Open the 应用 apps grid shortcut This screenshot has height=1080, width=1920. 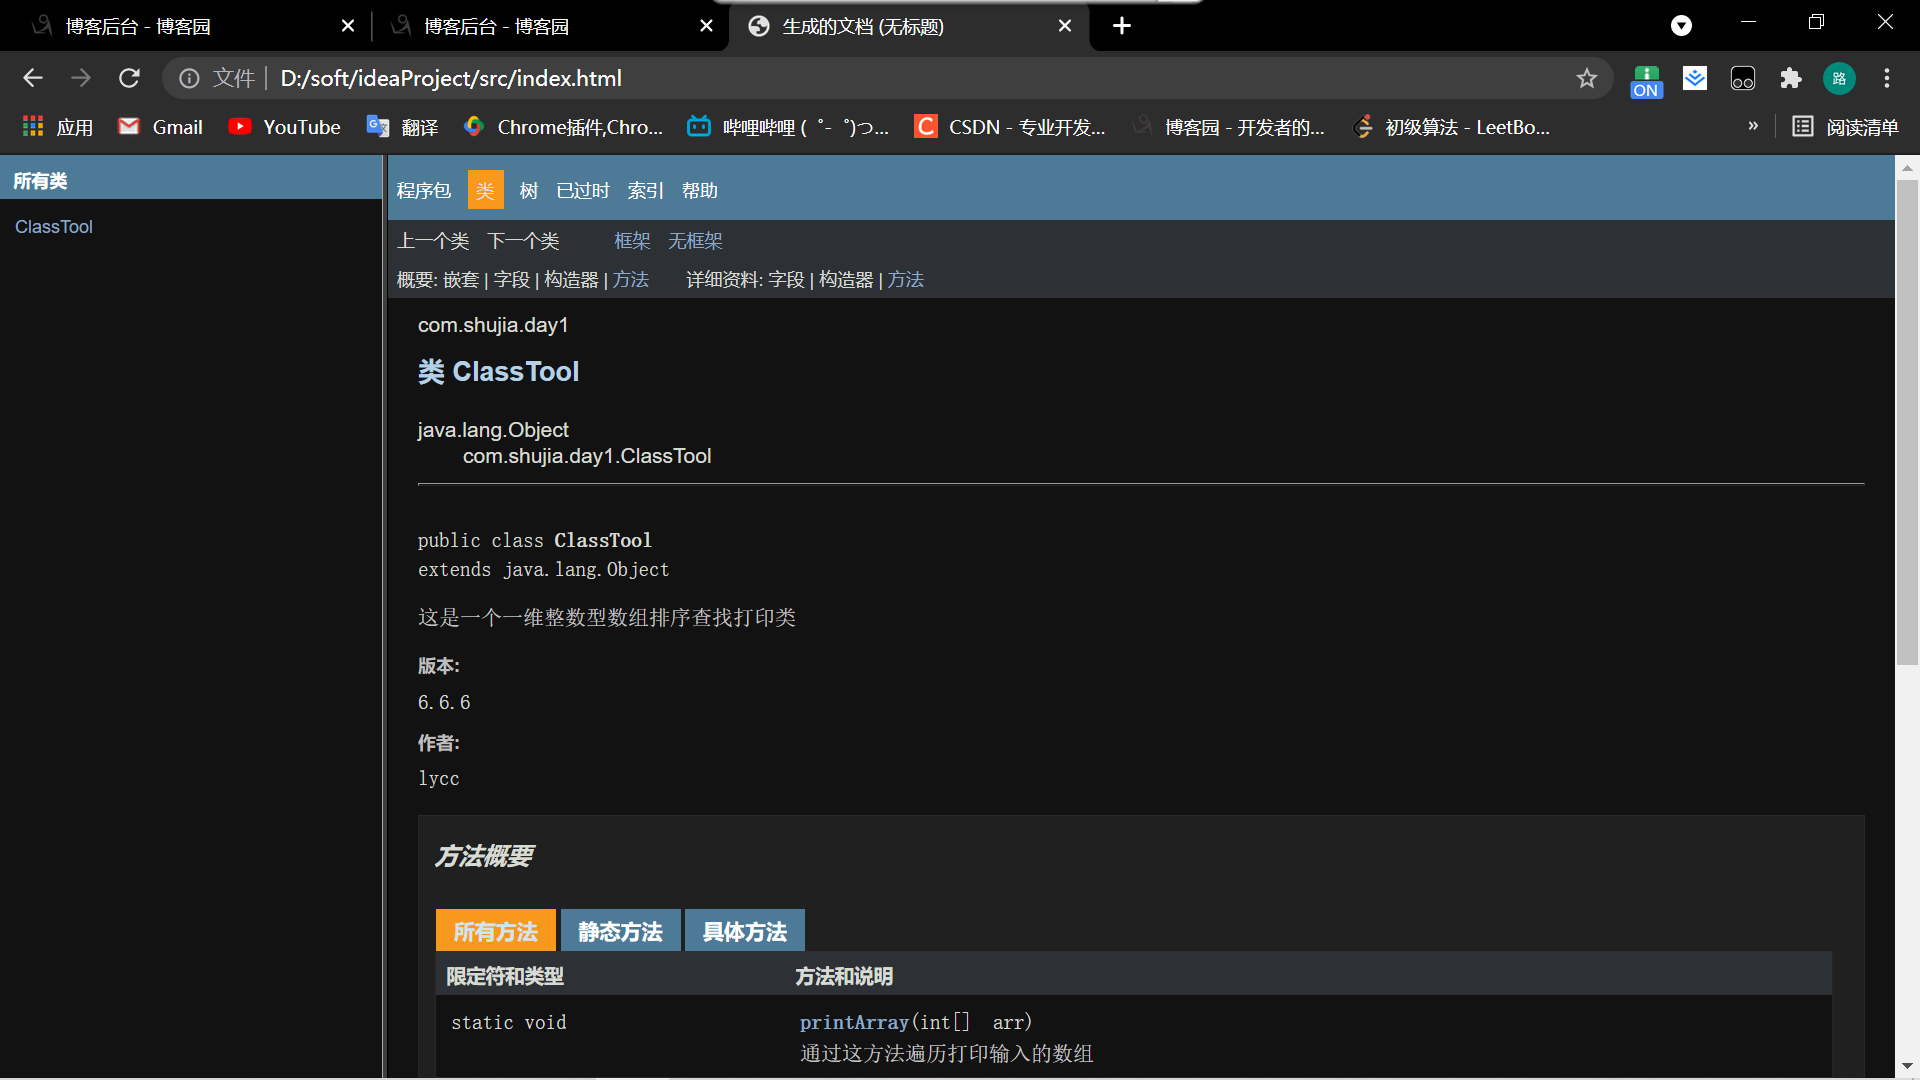58,127
